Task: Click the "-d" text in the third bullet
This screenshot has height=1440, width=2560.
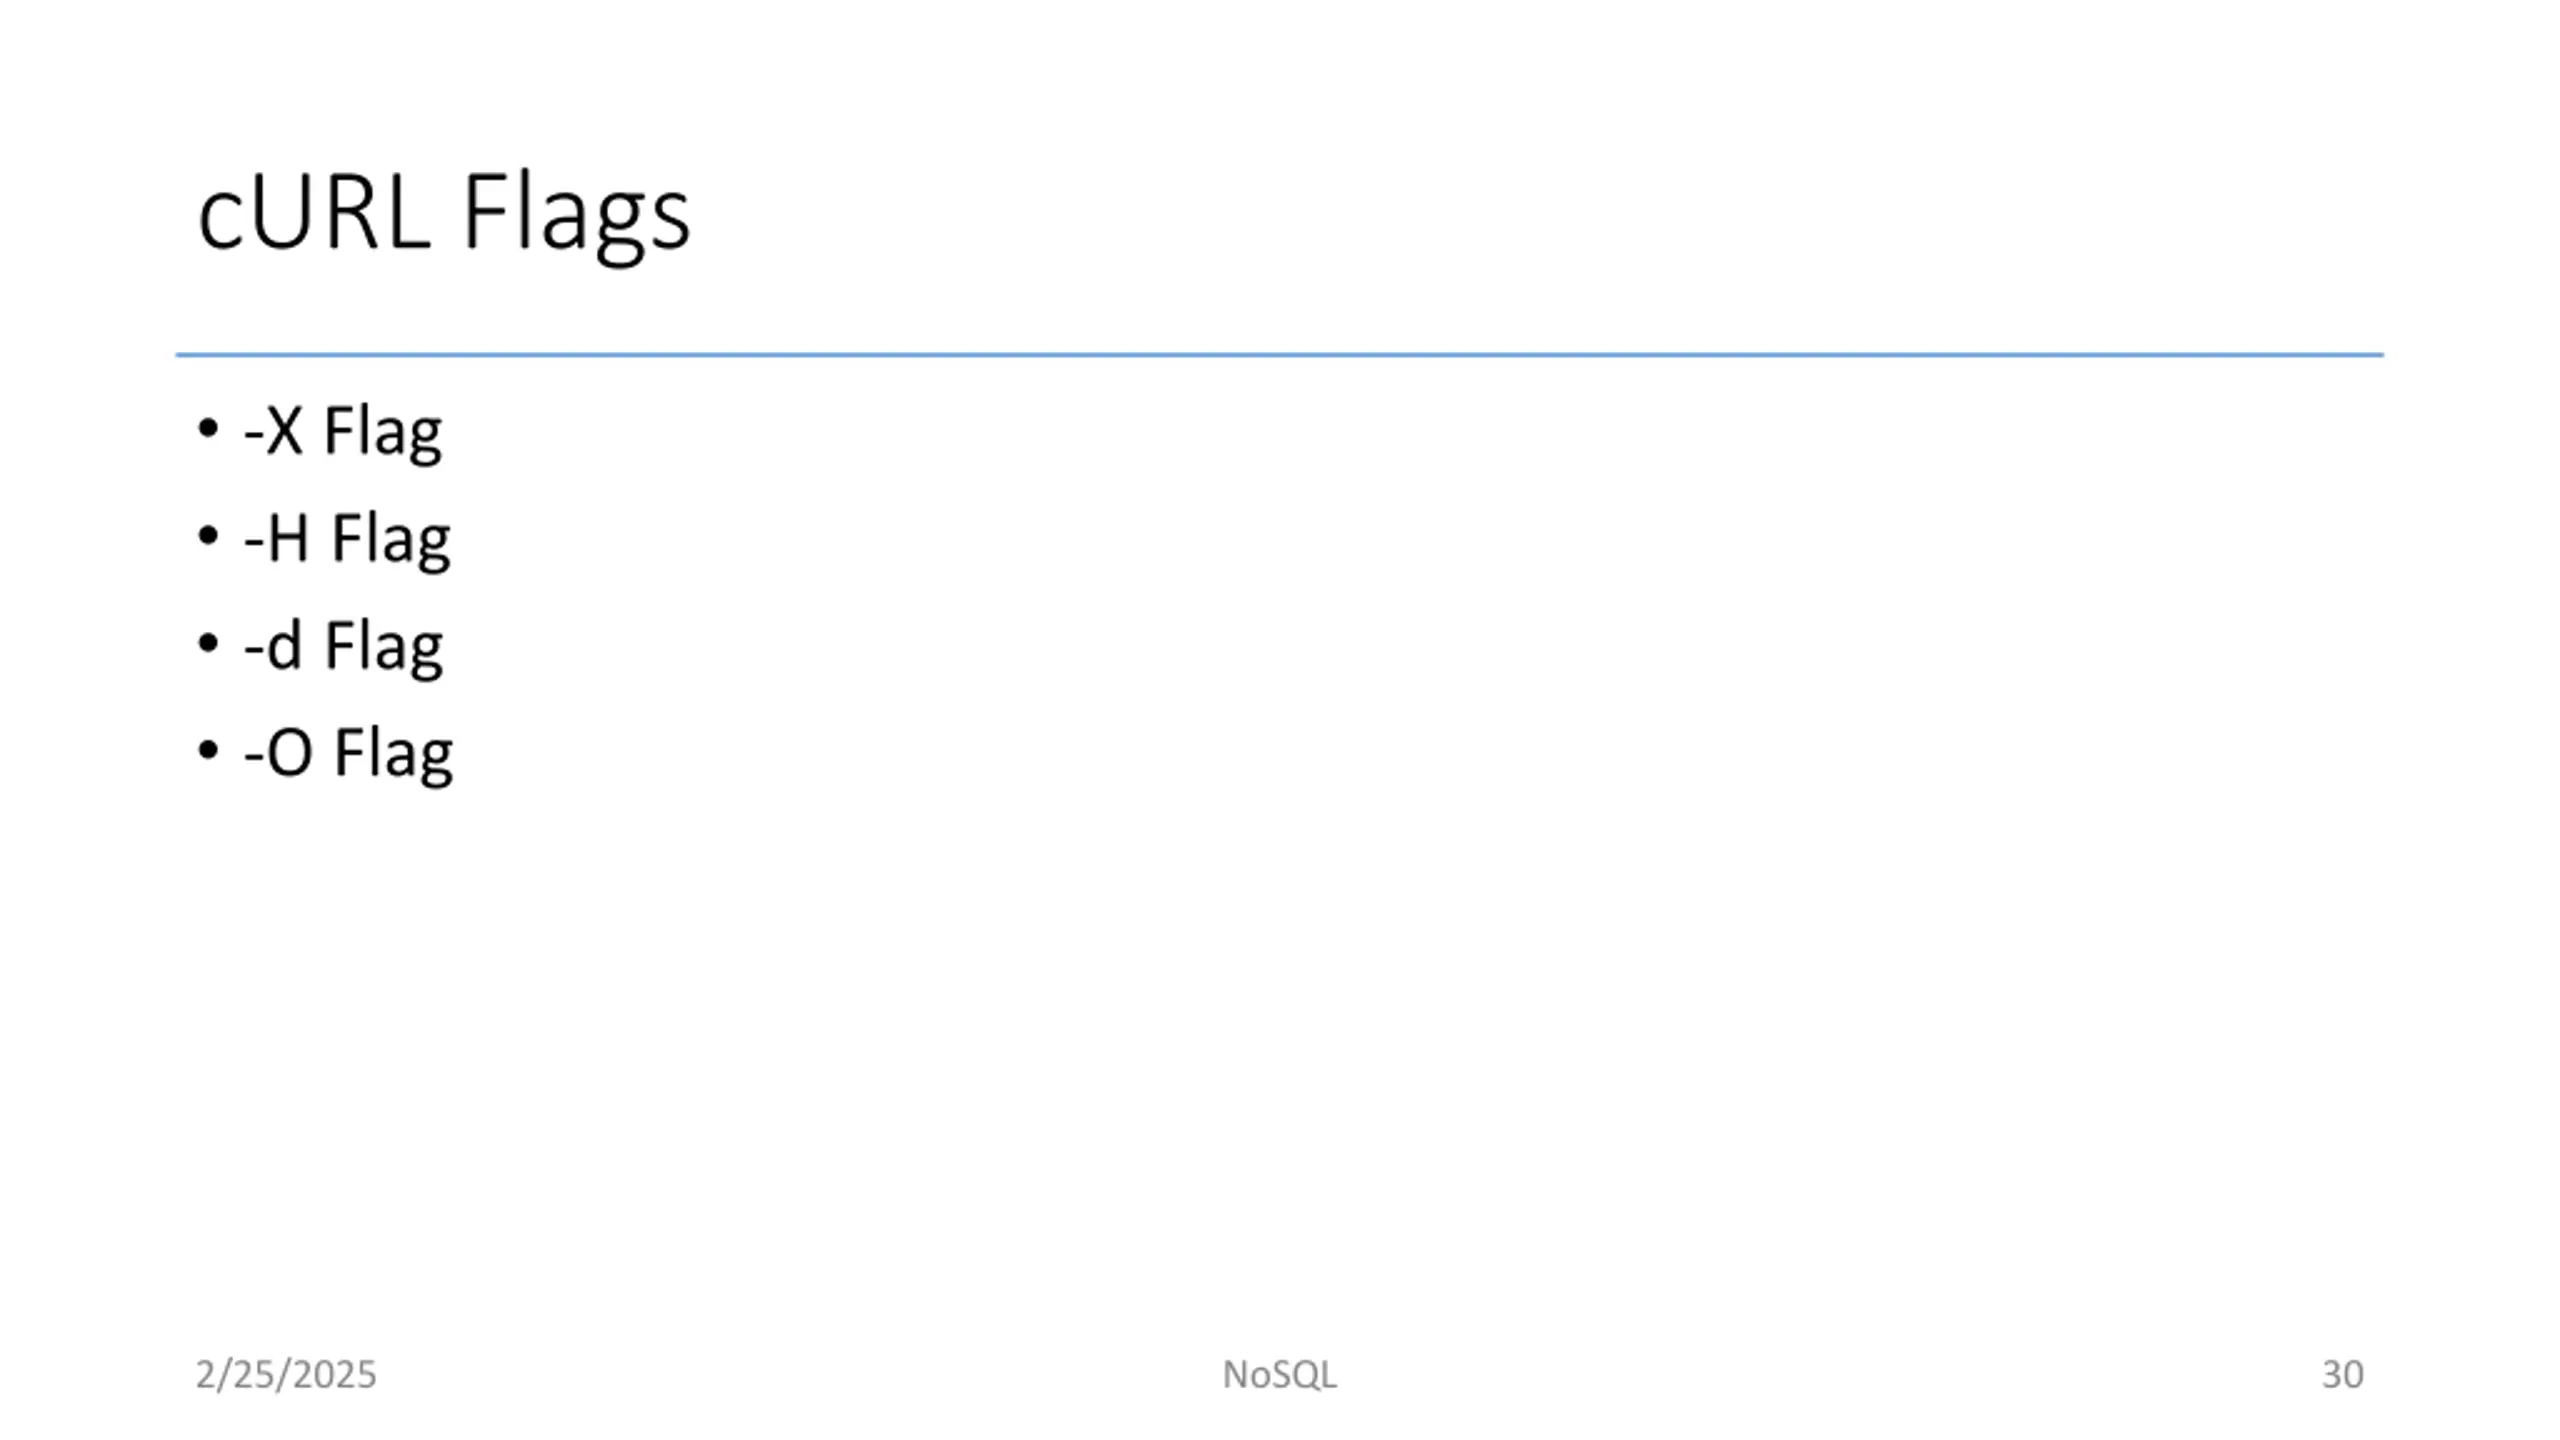Action: (x=272, y=645)
